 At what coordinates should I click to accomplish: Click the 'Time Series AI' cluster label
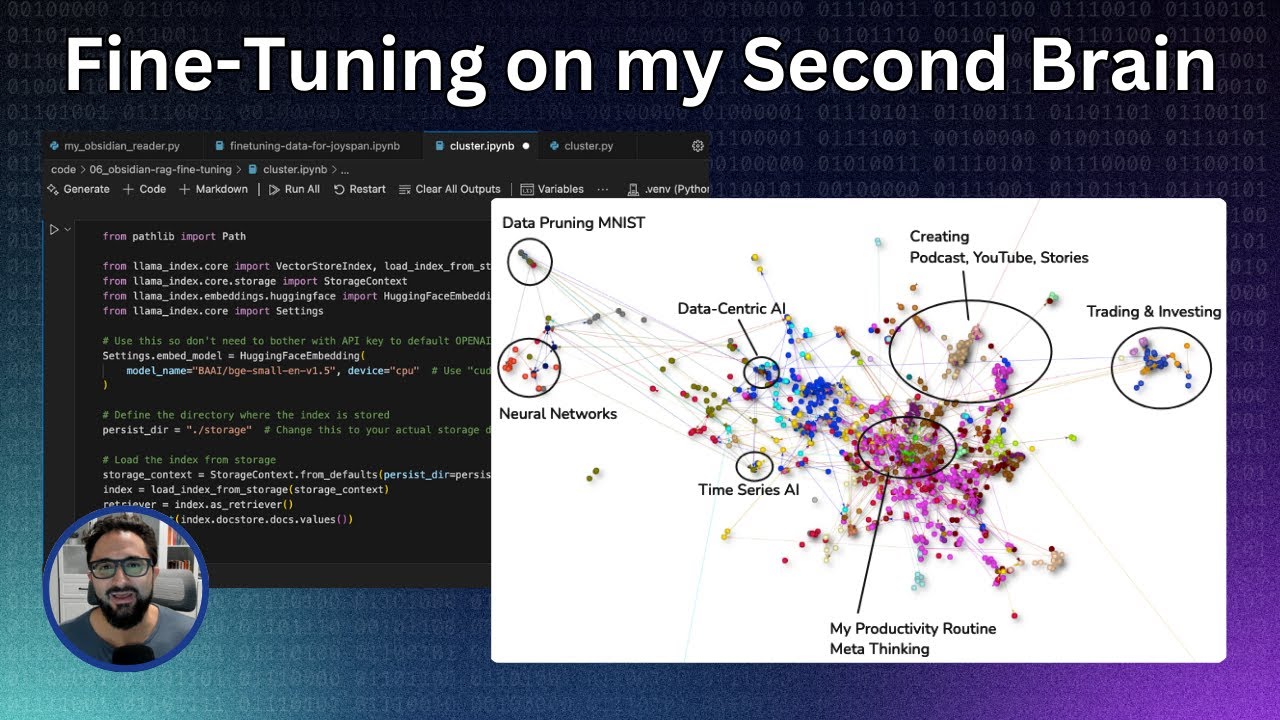point(748,490)
